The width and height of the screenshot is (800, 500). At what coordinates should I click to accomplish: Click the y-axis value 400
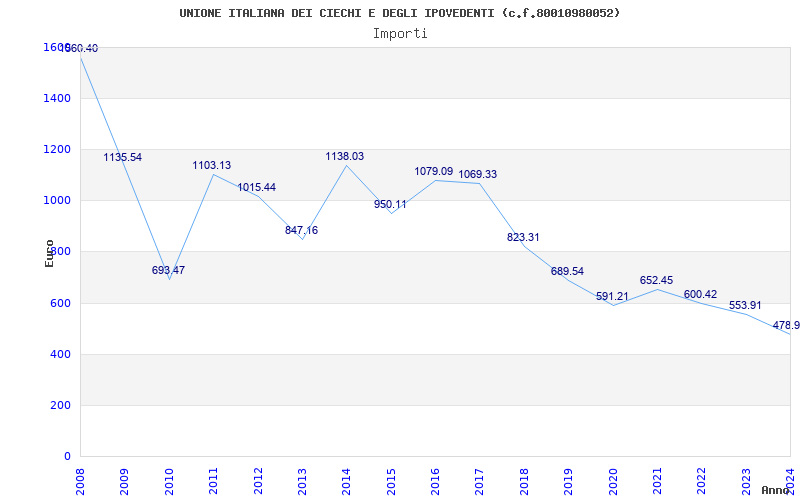click(x=59, y=355)
